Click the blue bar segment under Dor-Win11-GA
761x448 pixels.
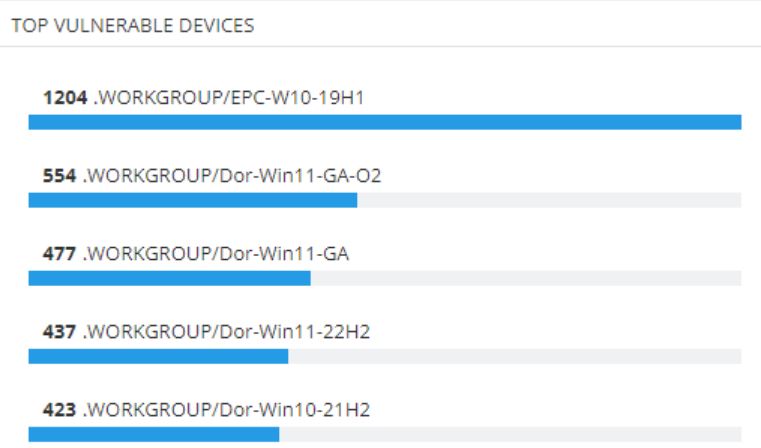coord(169,278)
